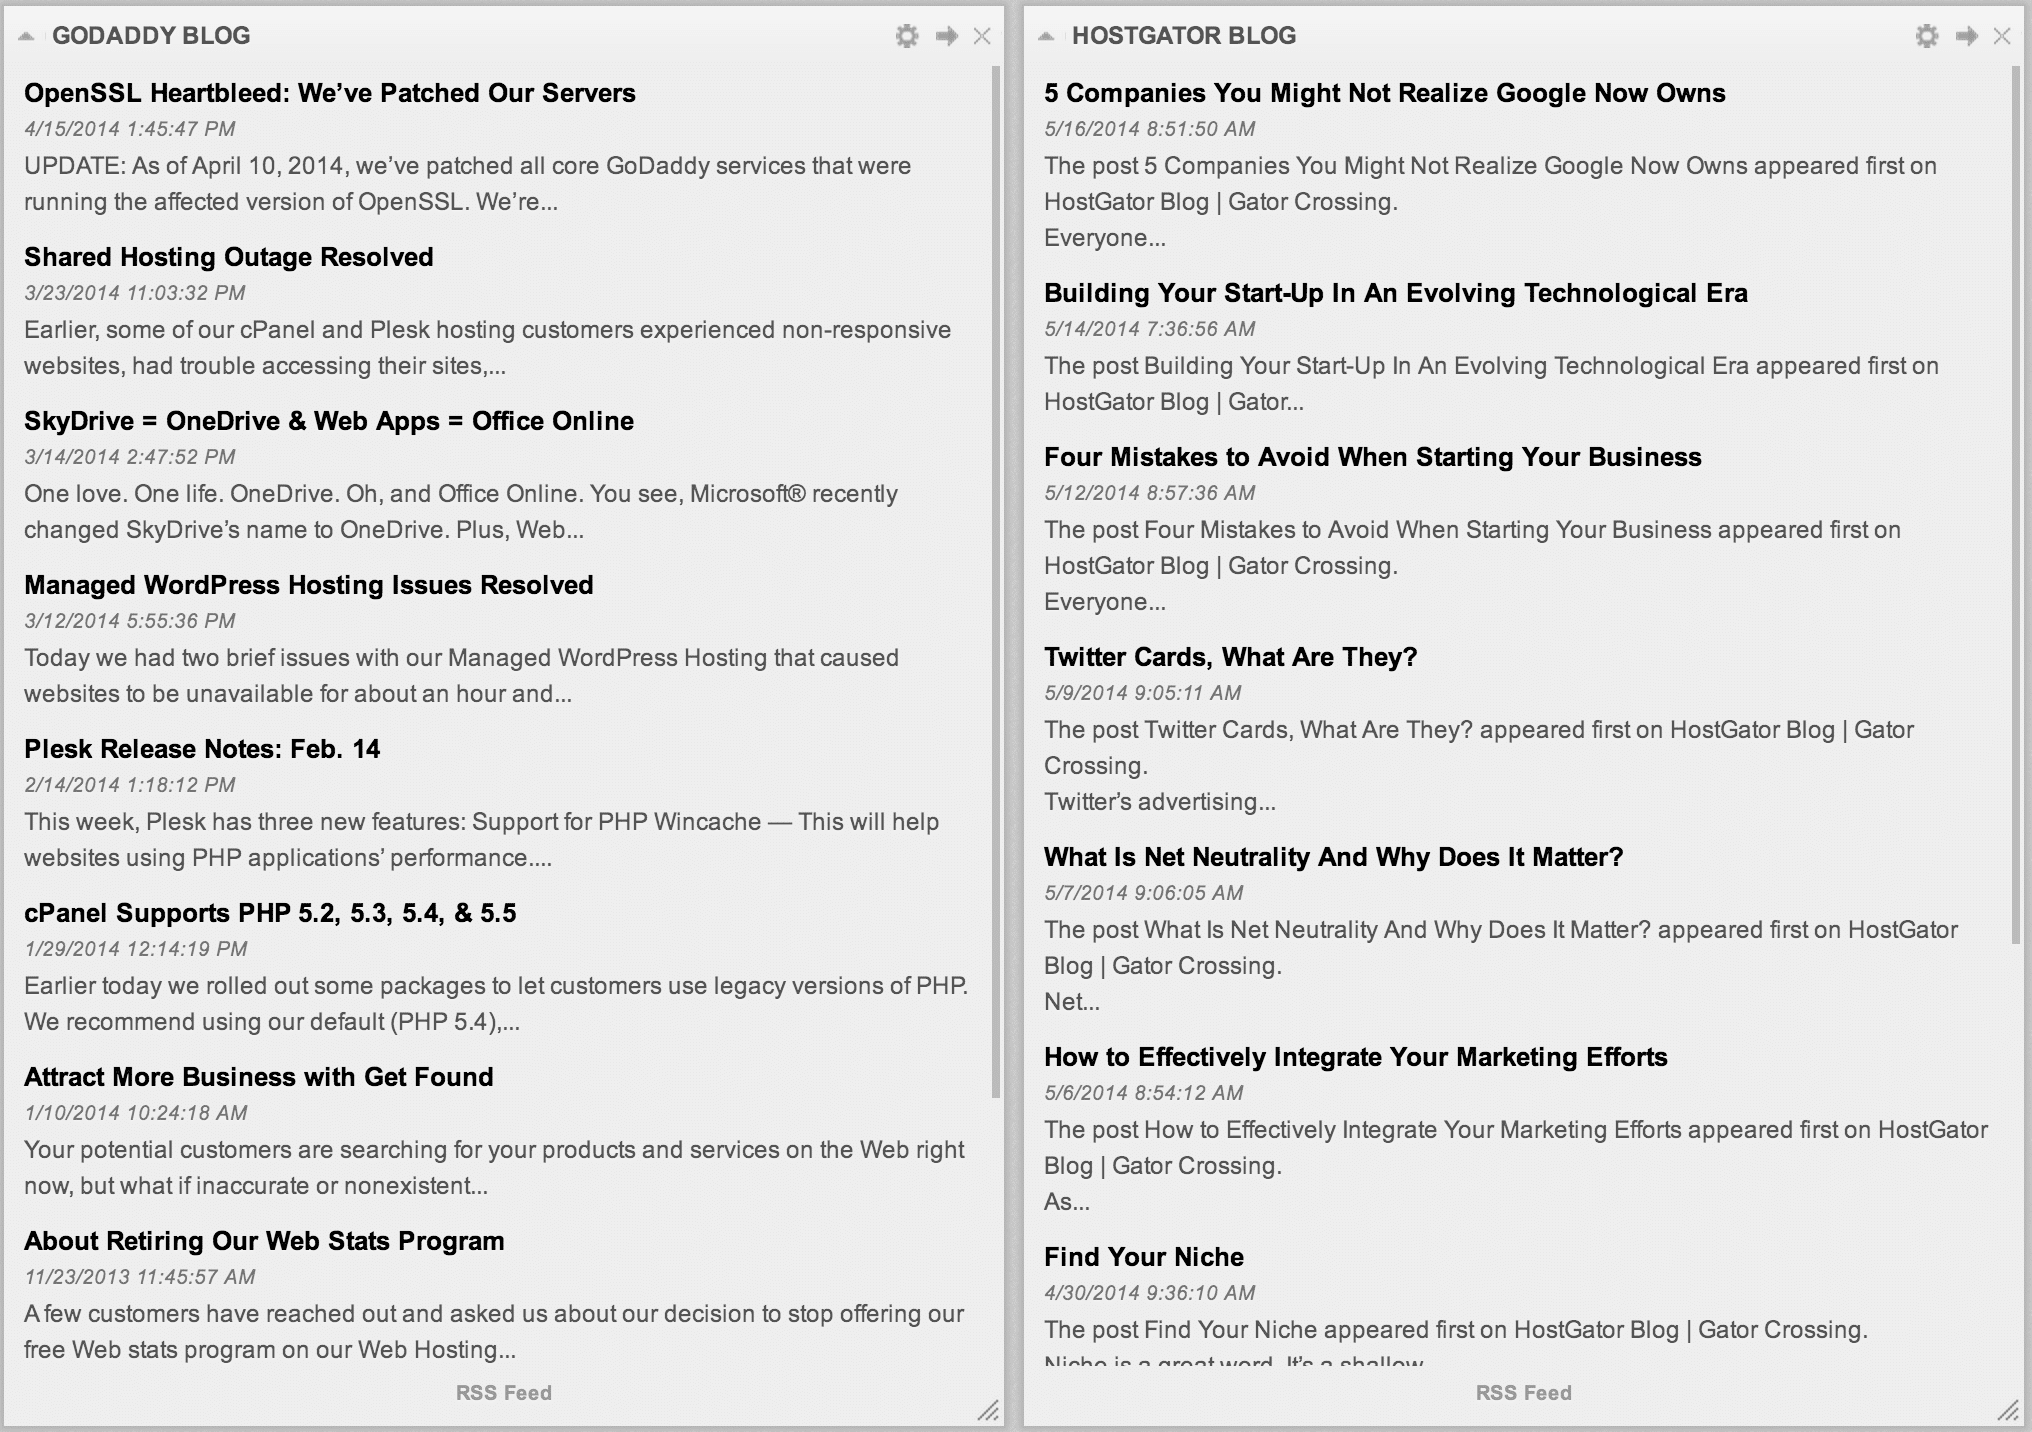The image size is (2032, 1432).
Task: Open How to Effectively Integrate Marketing Efforts
Action: [1356, 1057]
